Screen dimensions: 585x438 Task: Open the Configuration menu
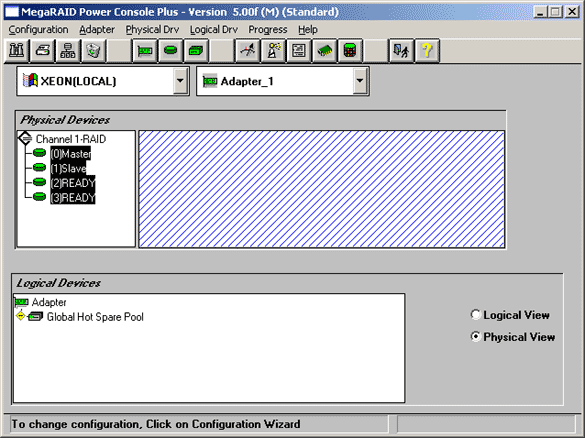[x=38, y=29]
